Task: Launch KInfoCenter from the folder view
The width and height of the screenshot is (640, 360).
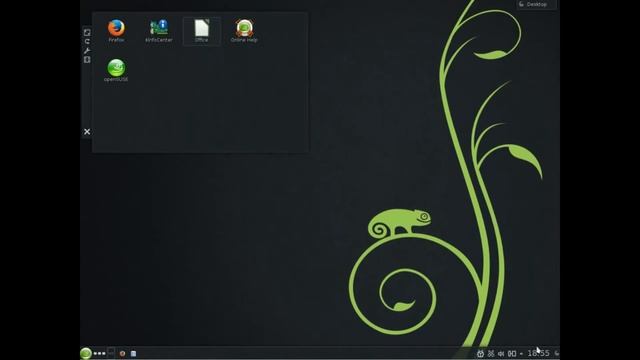Action: [159, 31]
